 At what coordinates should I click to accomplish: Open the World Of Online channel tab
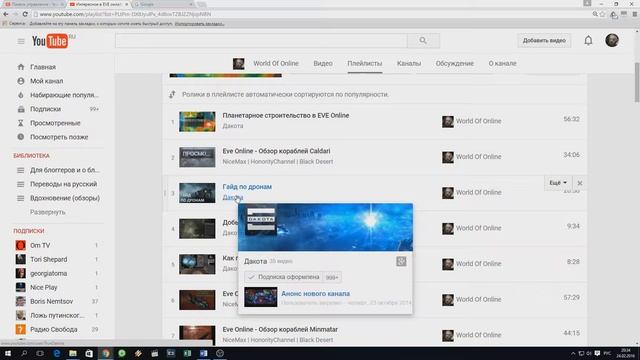point(276,64)
